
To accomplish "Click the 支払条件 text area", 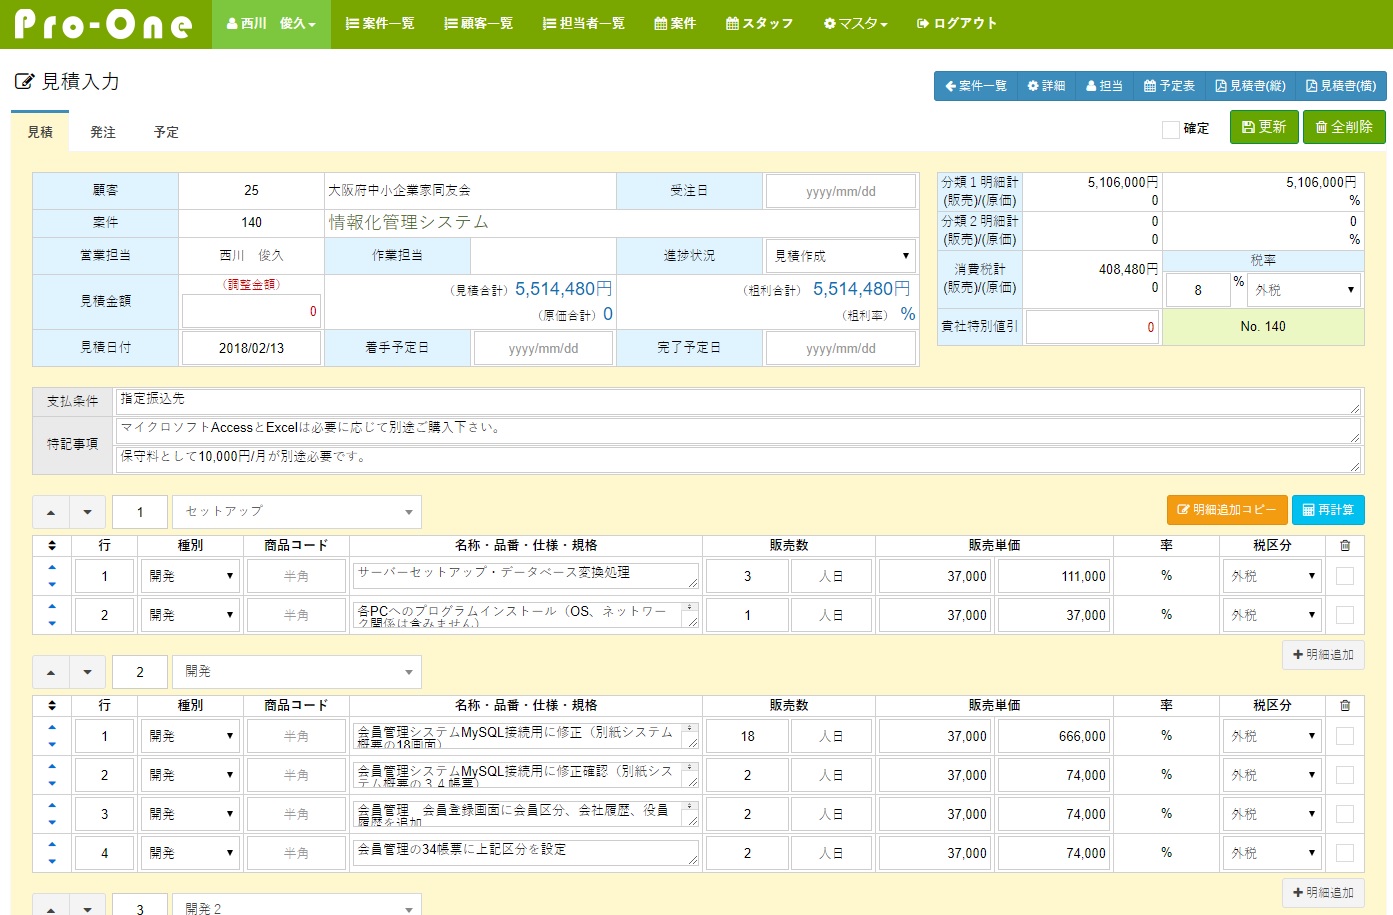I will [738, 401].
